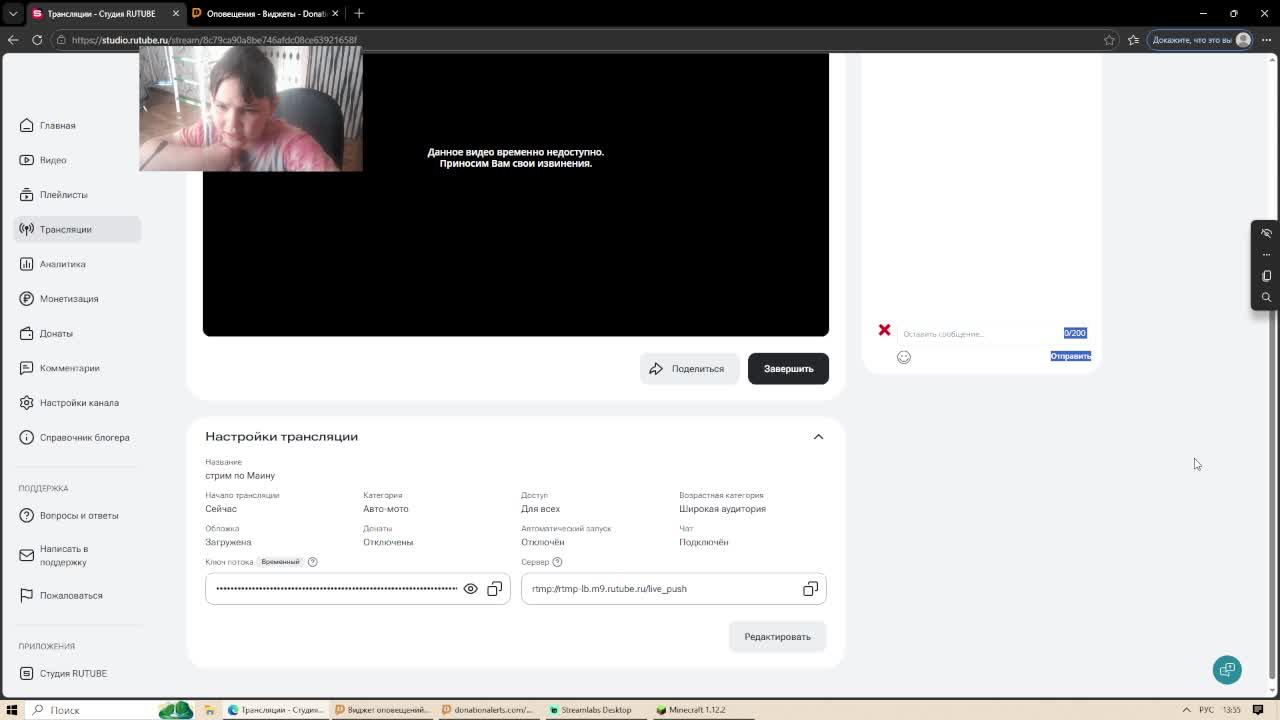Focus the chat message input field
Image resolution: width=1280 pixels, height=720 pixels.
[980, 334]
